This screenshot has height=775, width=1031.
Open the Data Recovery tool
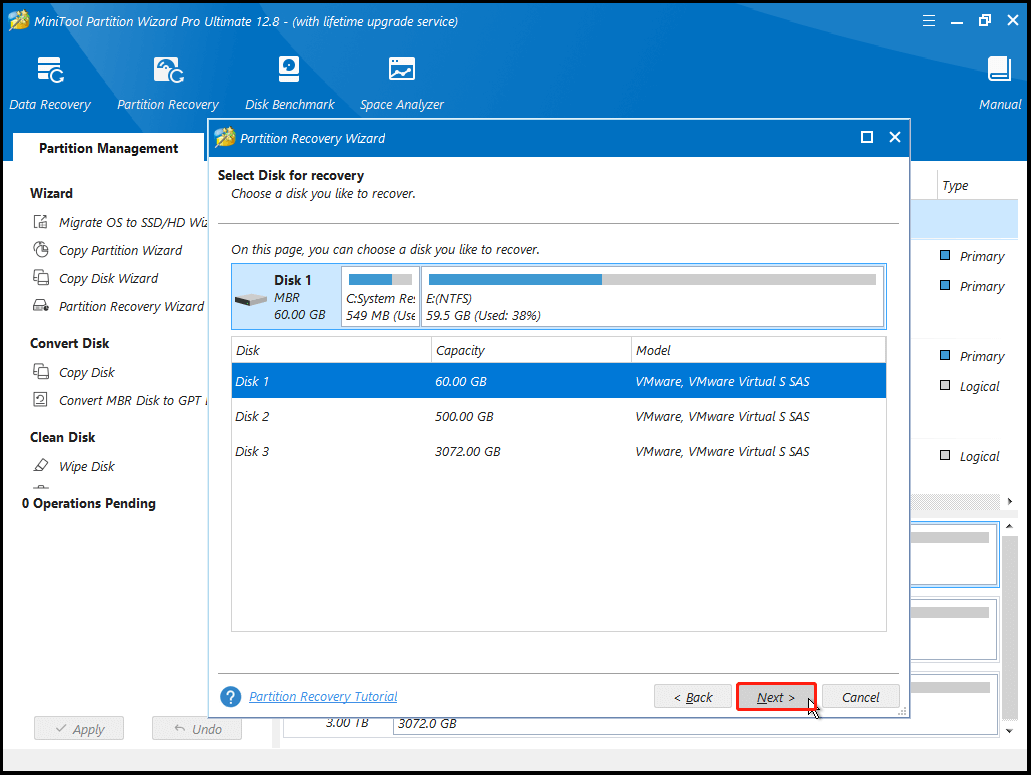(50, 83)
